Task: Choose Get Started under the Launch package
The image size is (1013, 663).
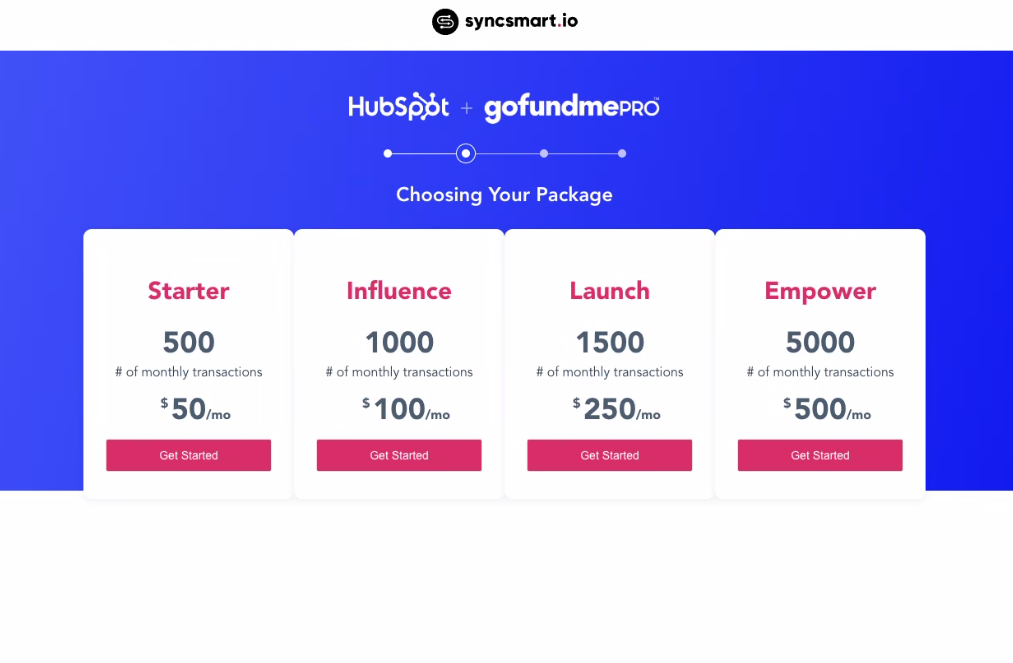Action: (x=609, y=455)
